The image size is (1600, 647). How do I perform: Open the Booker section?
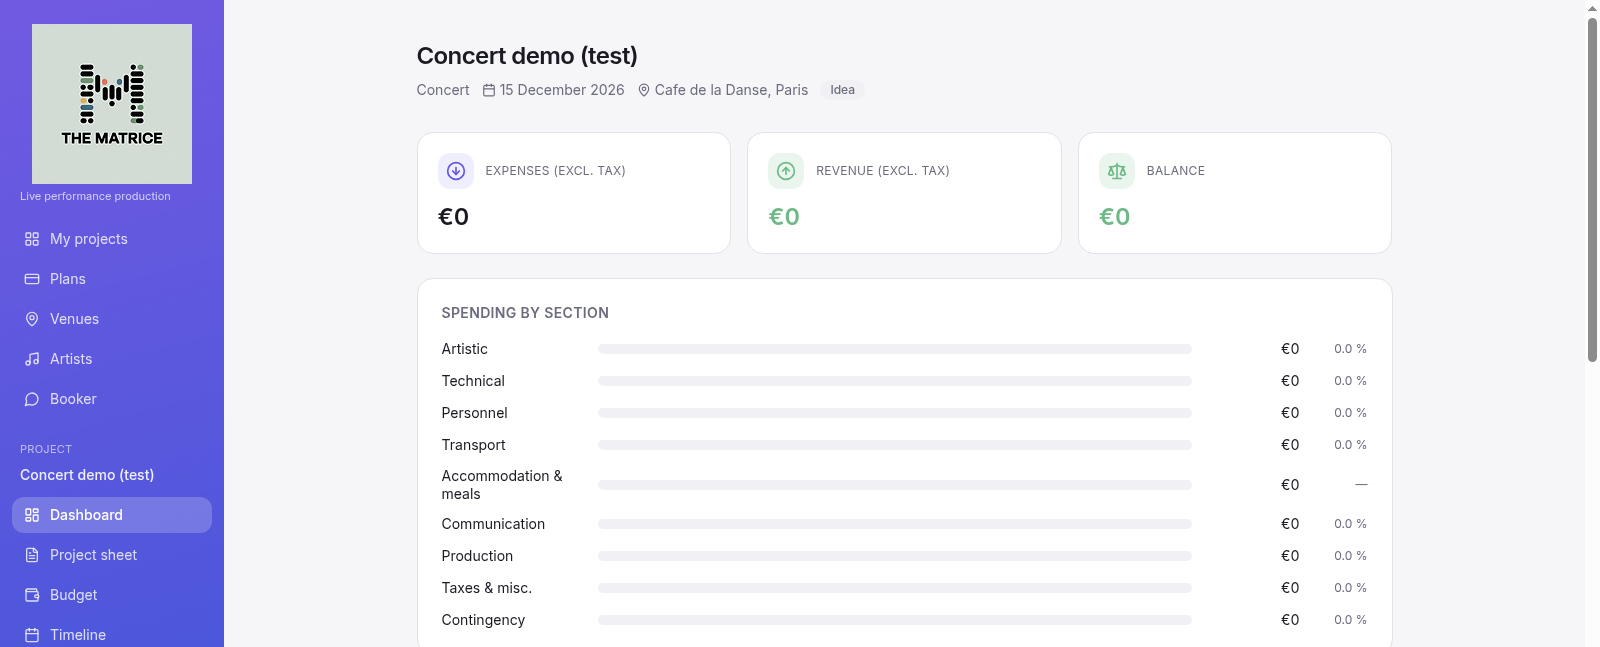(x=112, y=399)
